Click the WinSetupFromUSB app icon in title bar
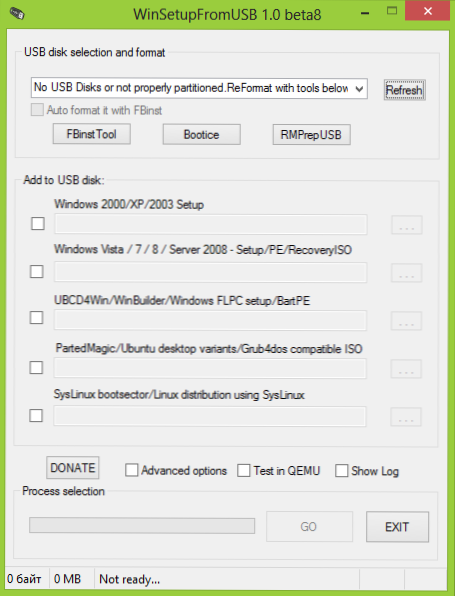This screenshot has height=596, width=455. [17, 14]
